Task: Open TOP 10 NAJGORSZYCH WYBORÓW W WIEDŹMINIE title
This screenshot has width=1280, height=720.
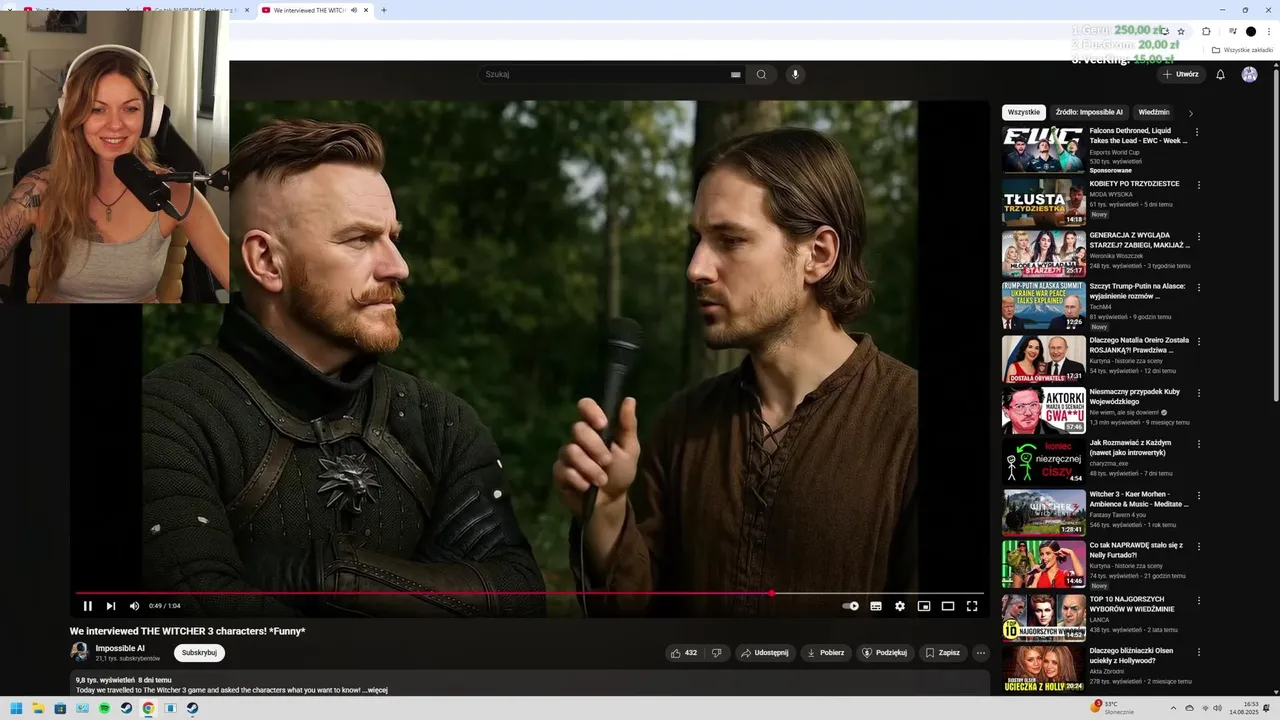Action: (1132, 604)
